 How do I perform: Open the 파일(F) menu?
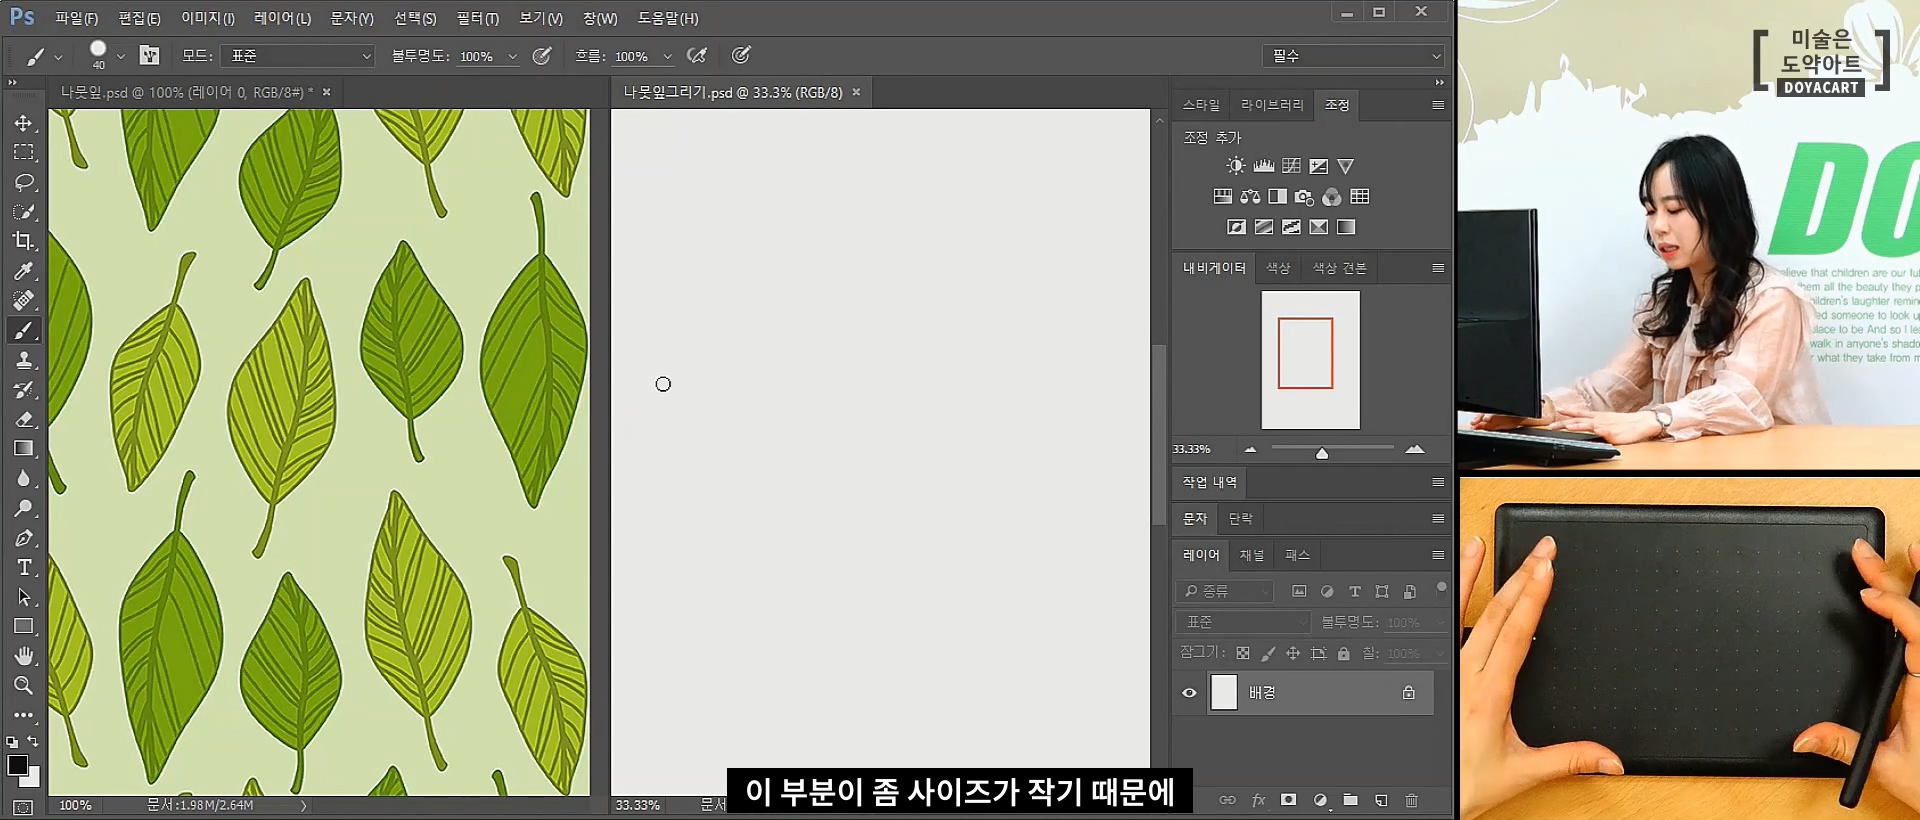[x=77, y=18]
